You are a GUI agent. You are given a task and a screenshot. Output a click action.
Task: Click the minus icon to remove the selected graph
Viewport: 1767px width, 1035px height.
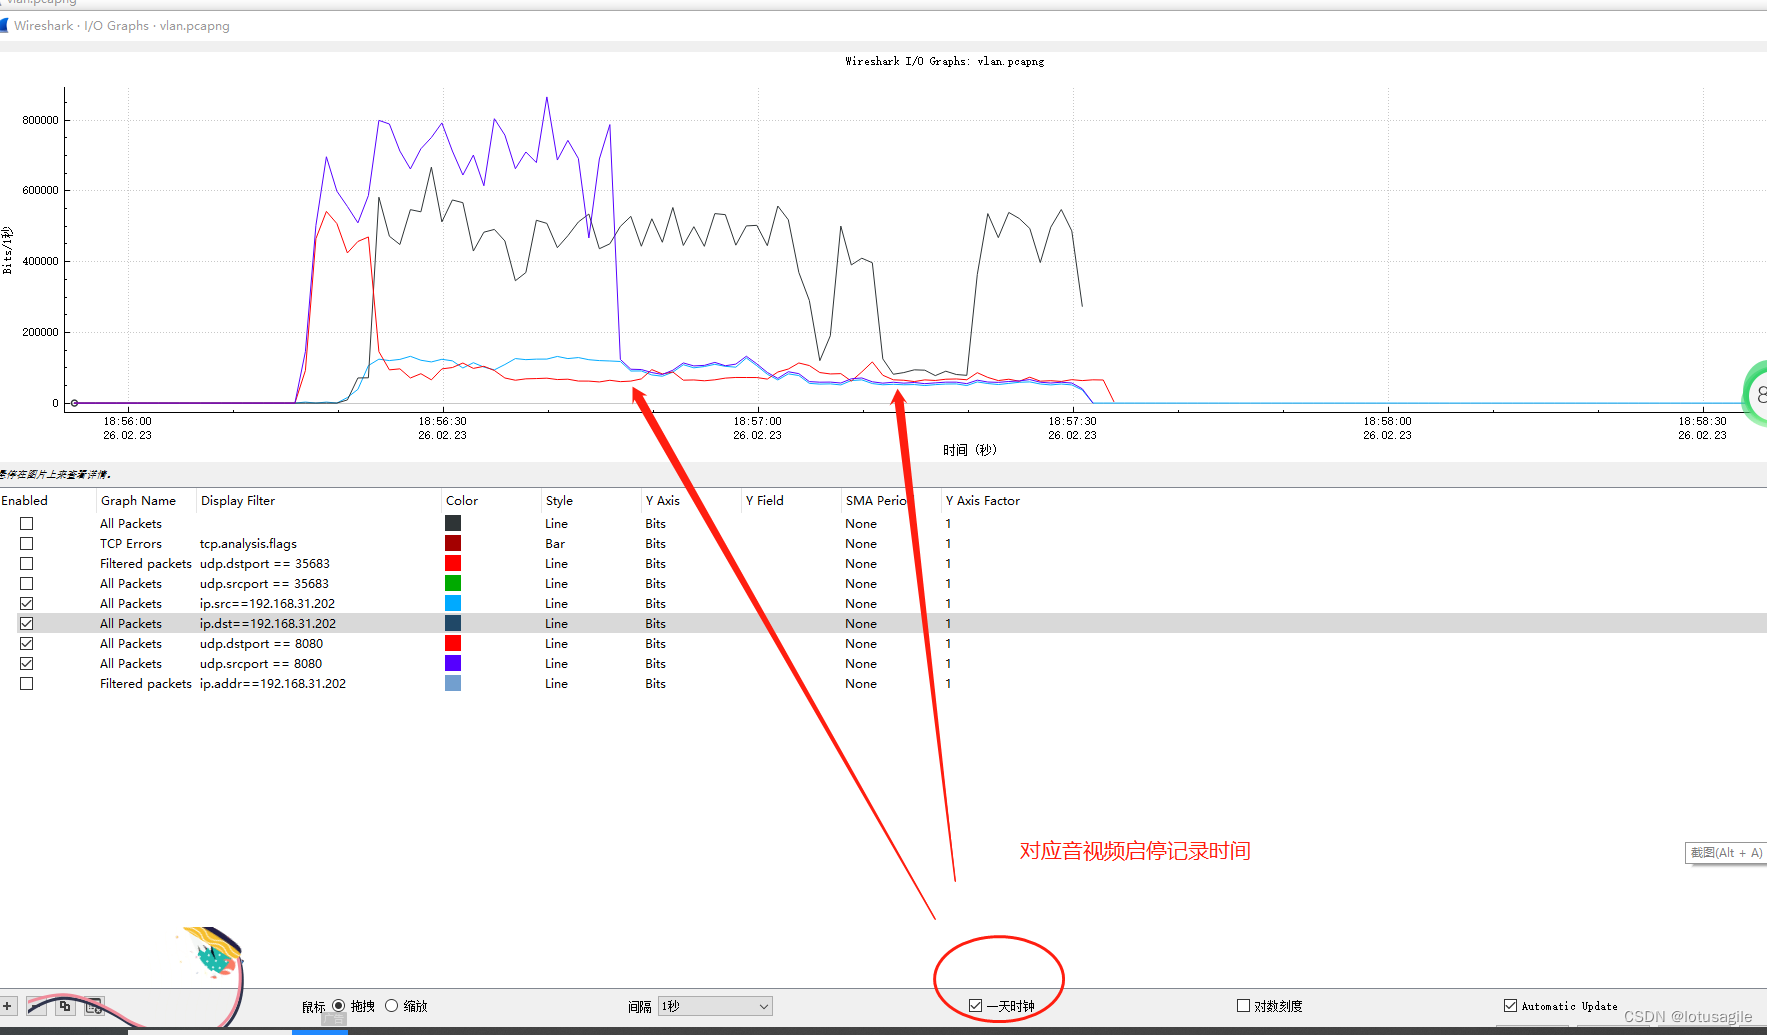tap(37, 1006)
